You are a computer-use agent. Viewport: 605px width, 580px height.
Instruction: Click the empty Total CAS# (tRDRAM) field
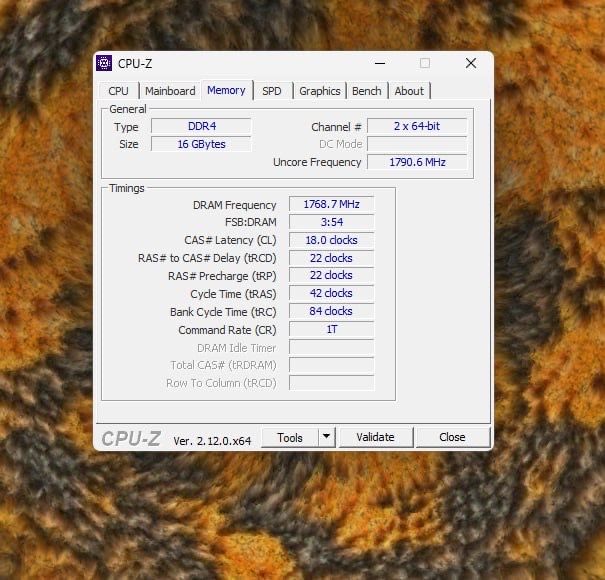pos(331,365)
